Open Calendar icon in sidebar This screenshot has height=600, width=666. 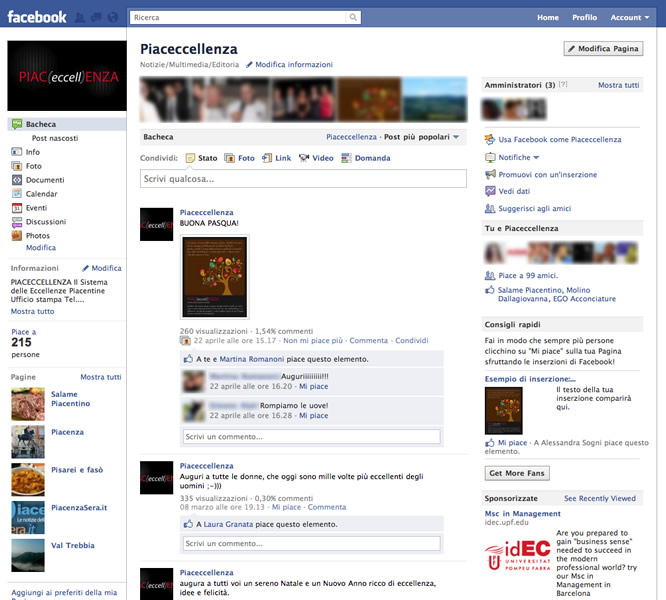tap(17, 194)
